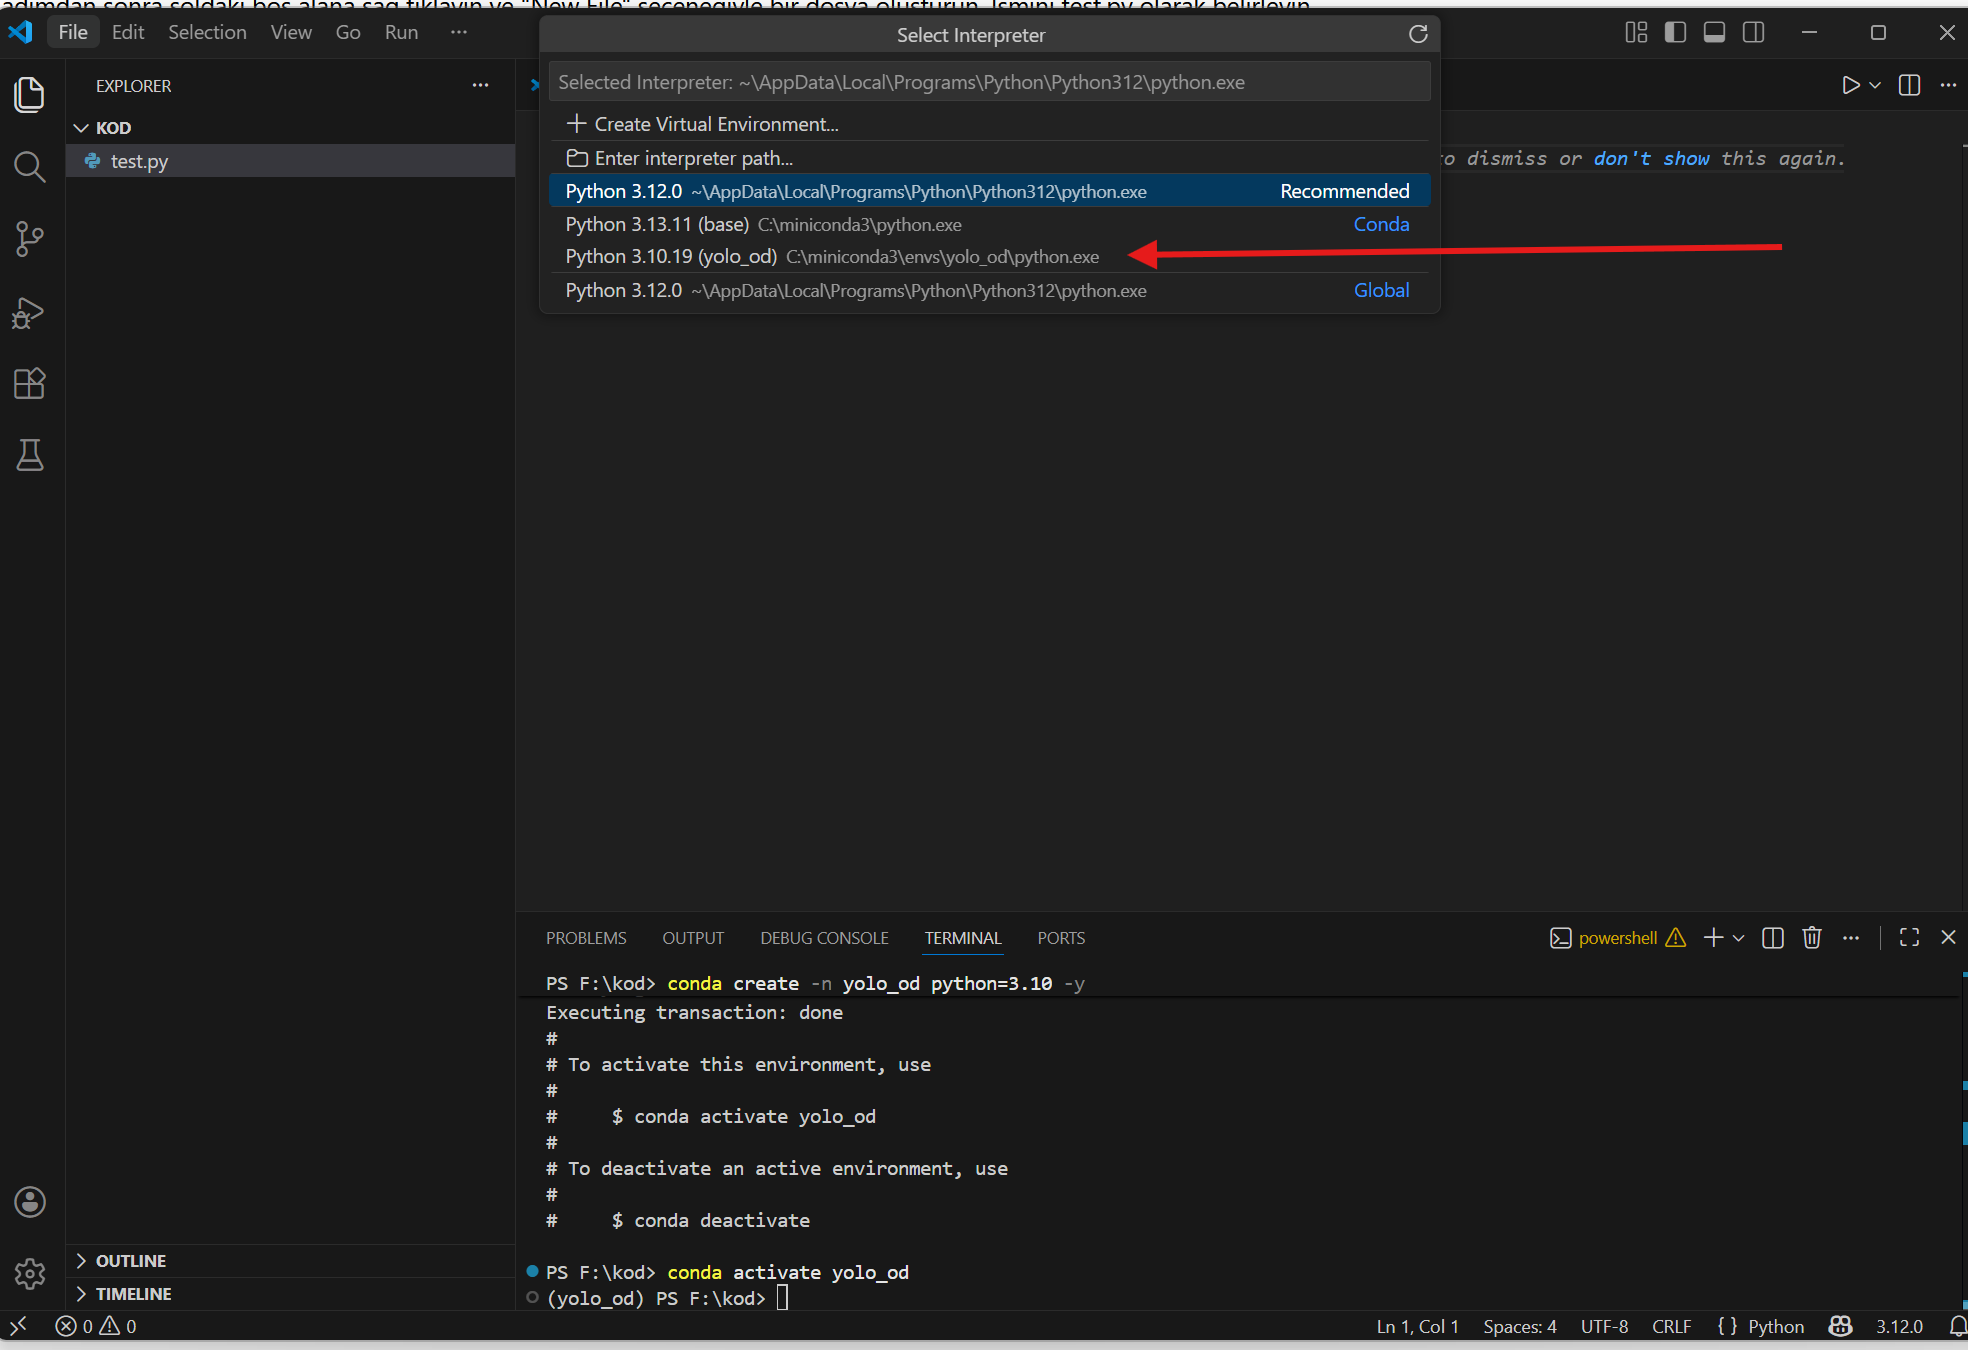1968x1350 pixels.
Task: Open the Extensions view icon
Action: coord(30,384)
